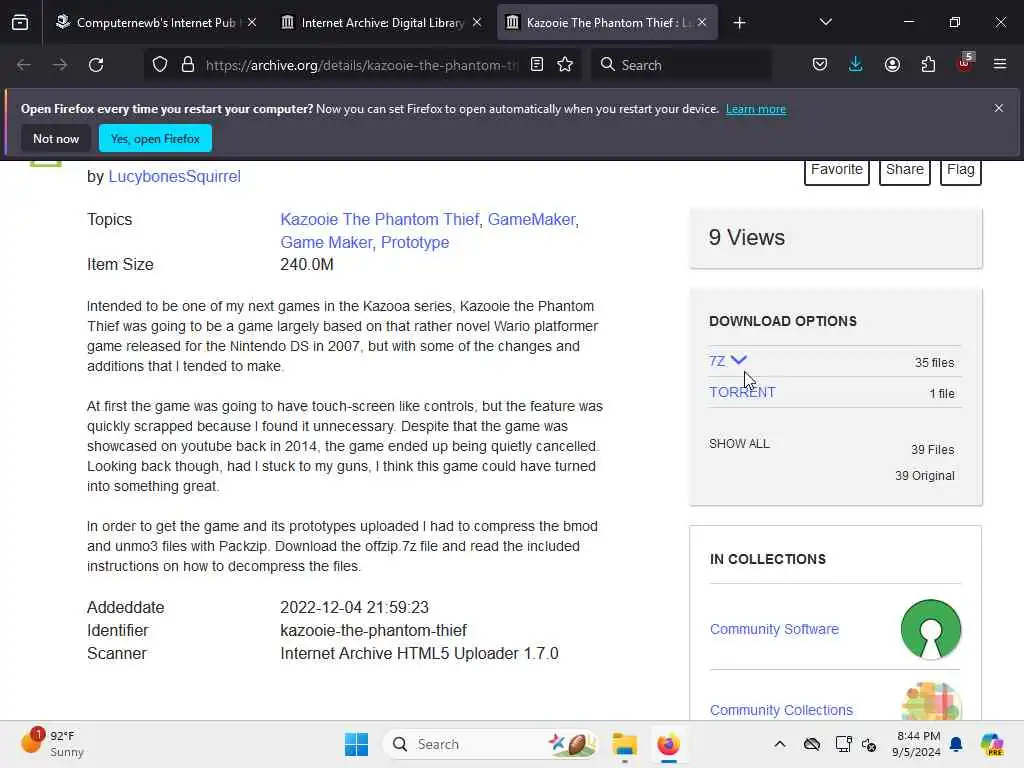Open the Community Collections link
Image resolution: width=1024 pixels, height=768 pixels.
pyautogui.click(x=781, y=710)
